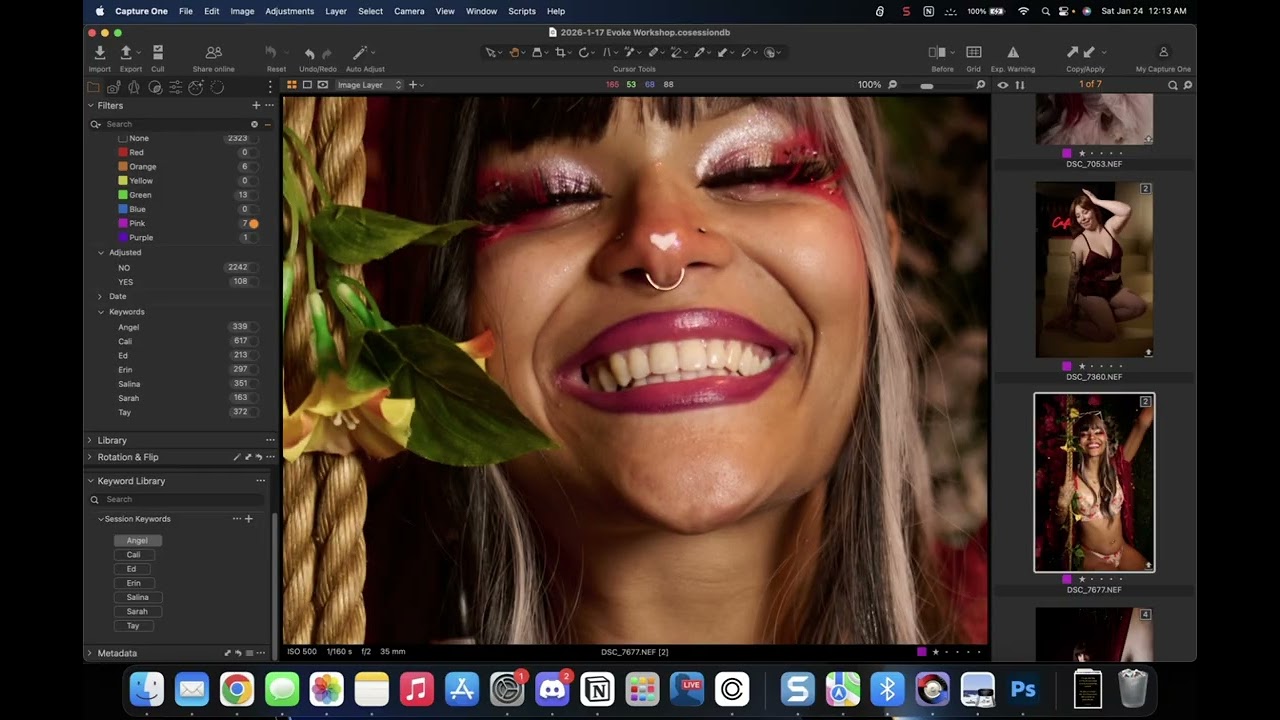This screenshot has width=1280, height=720.
Task: Click the Filters search field
Action: coord(177,124)
